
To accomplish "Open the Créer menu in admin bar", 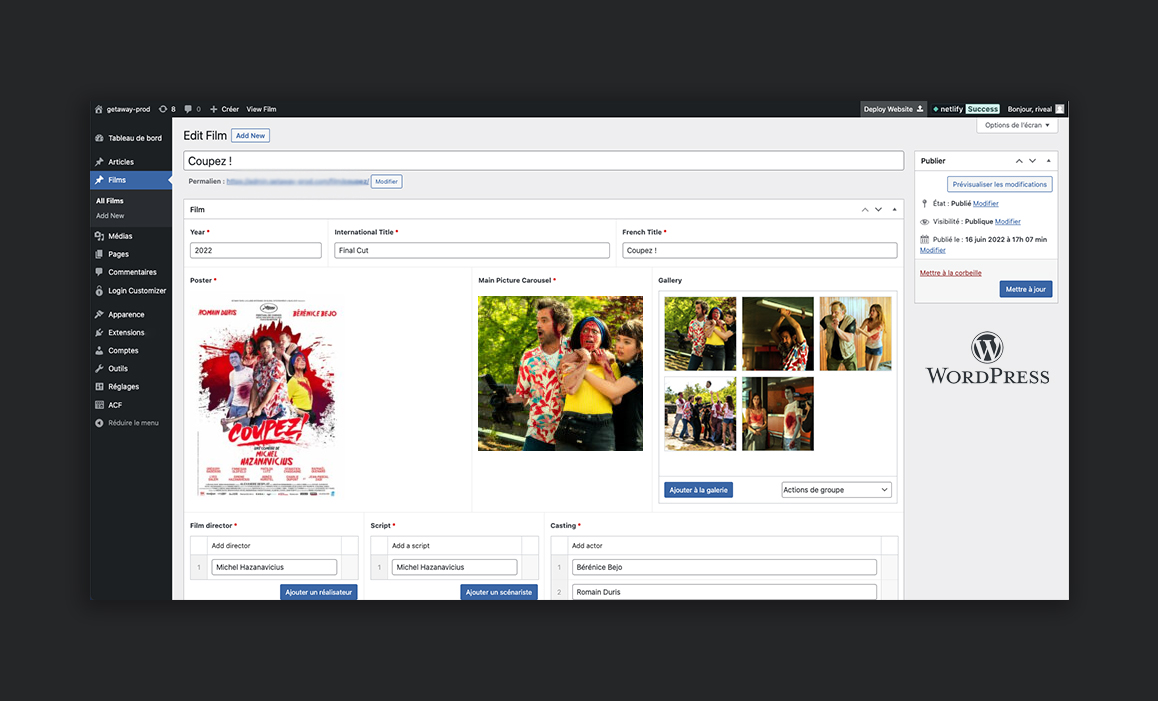I will [x=224, y=109].
